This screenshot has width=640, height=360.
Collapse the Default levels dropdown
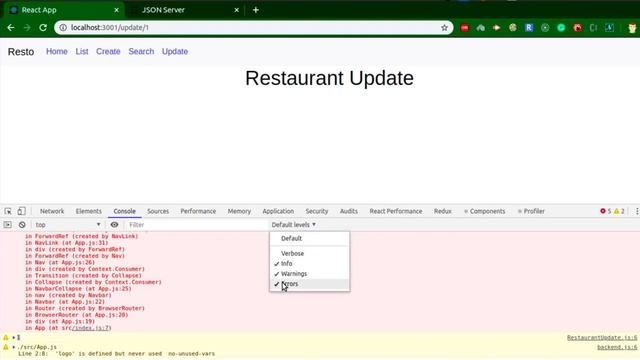click(293, 224)
